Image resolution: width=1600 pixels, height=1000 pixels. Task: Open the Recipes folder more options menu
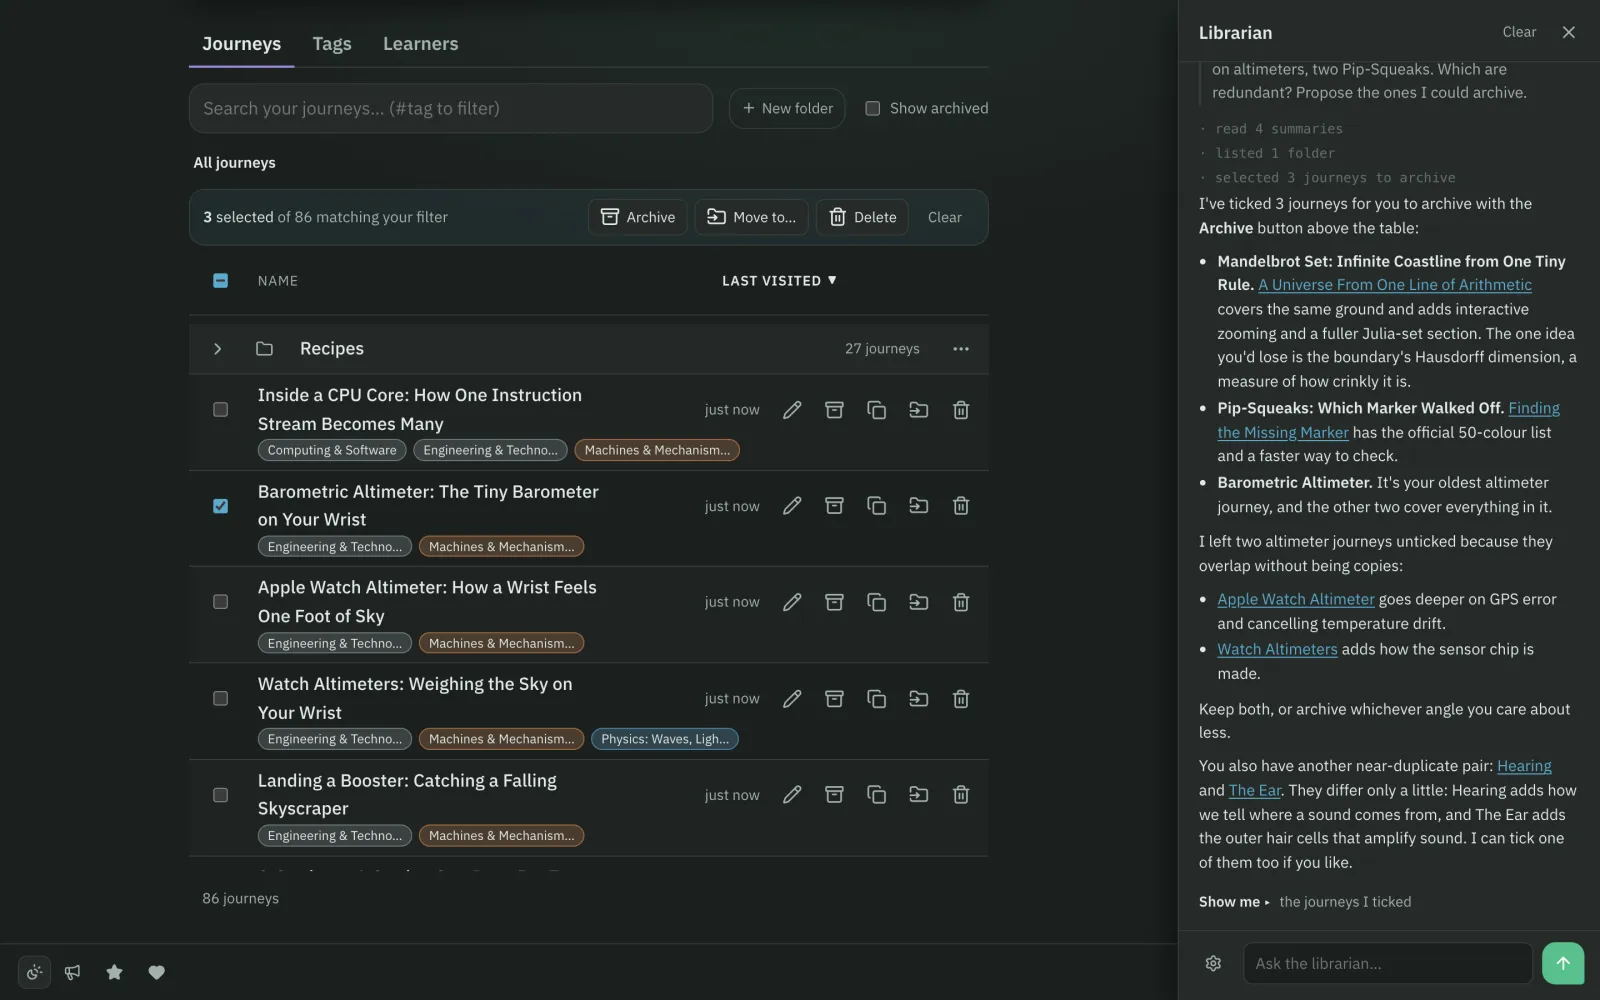click(961, 349)
